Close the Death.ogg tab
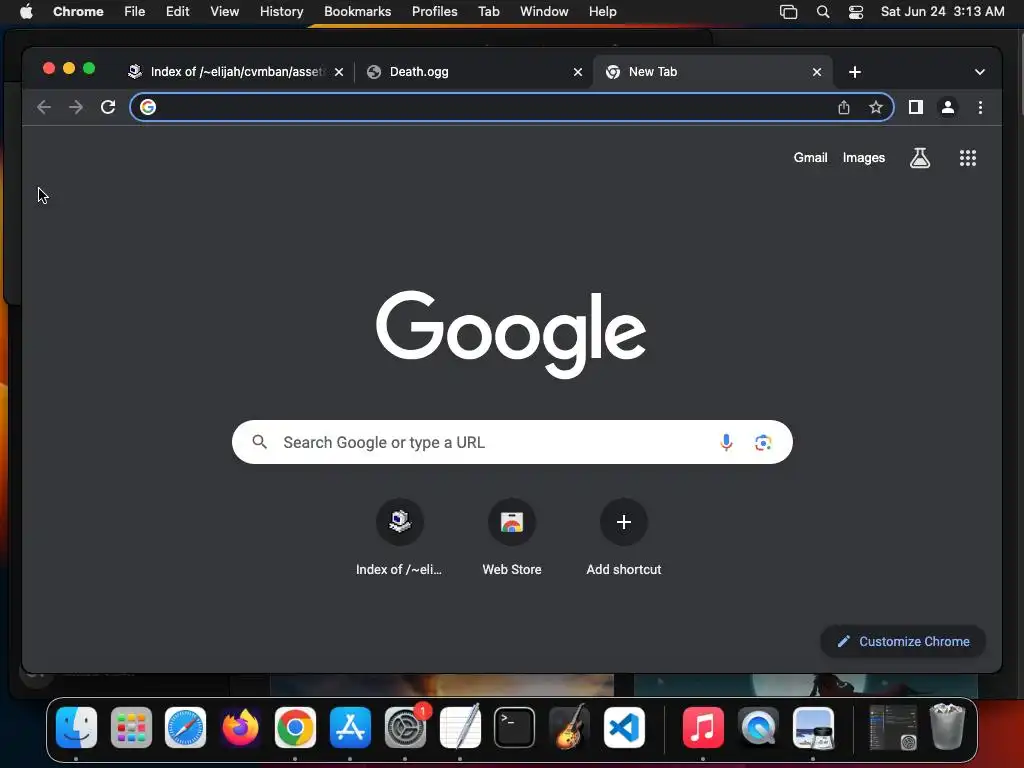This screenshot has height=768, width=1024. click(x=577, y=72)
